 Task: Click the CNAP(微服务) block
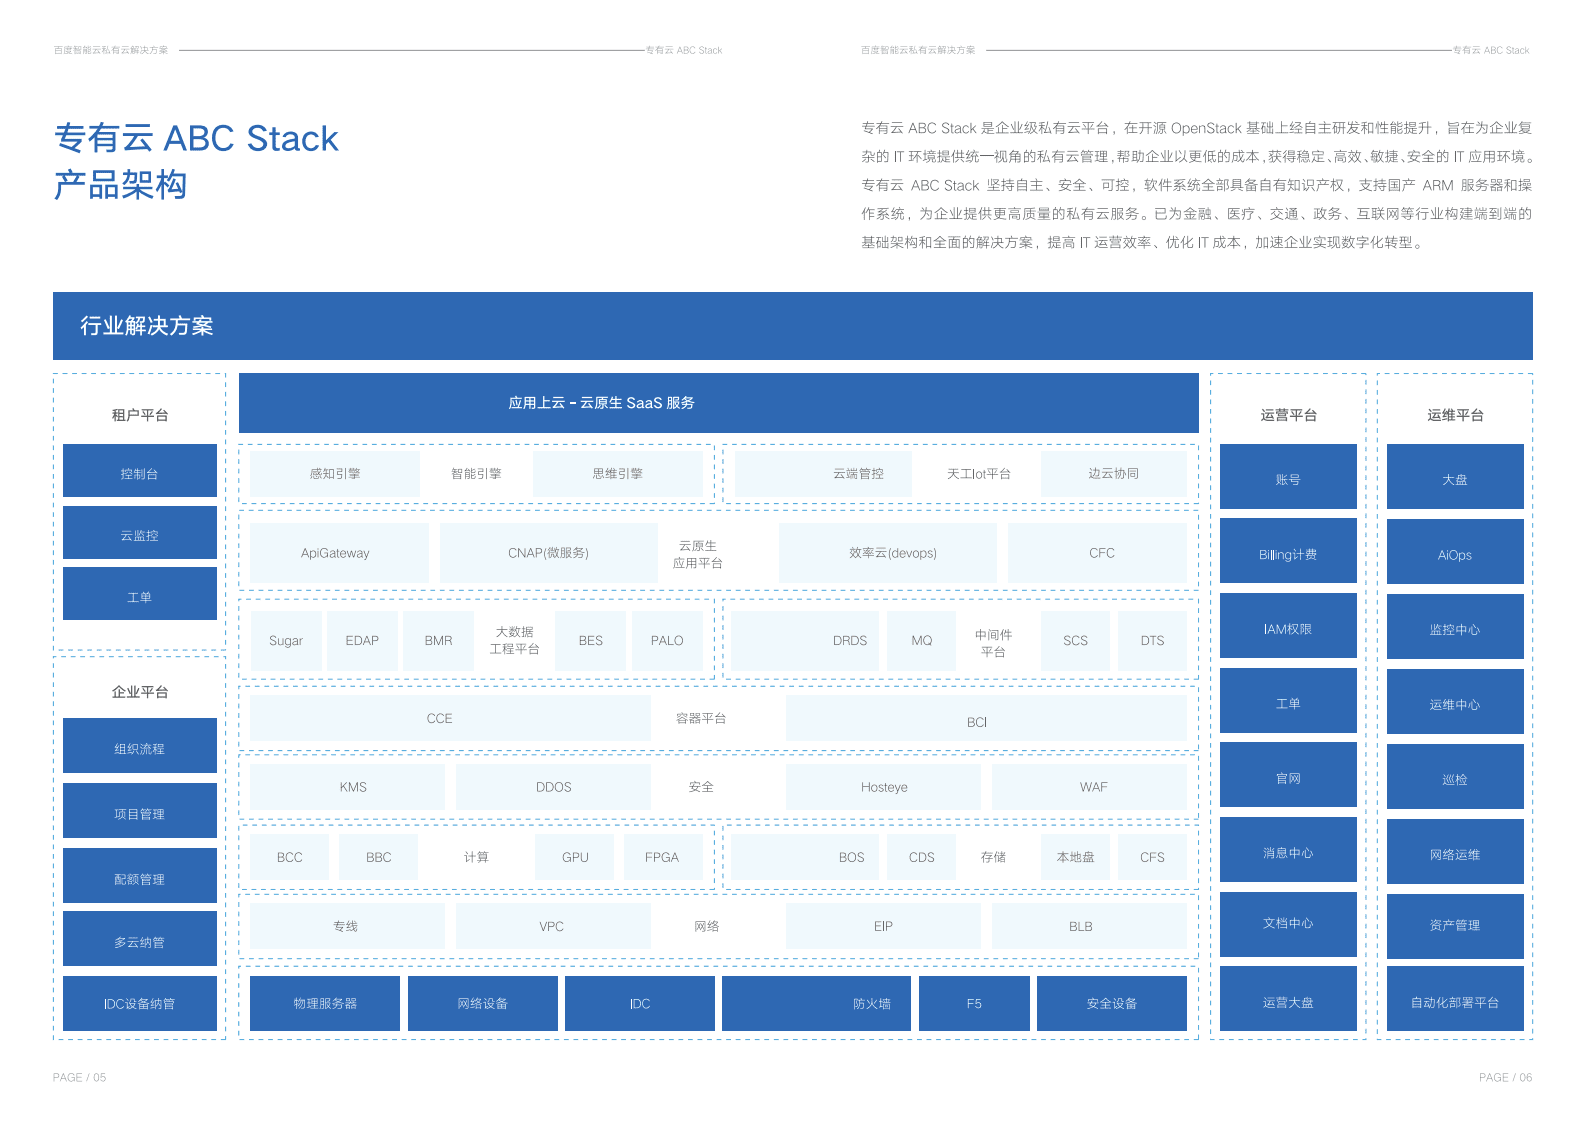[x=548, y=553]
